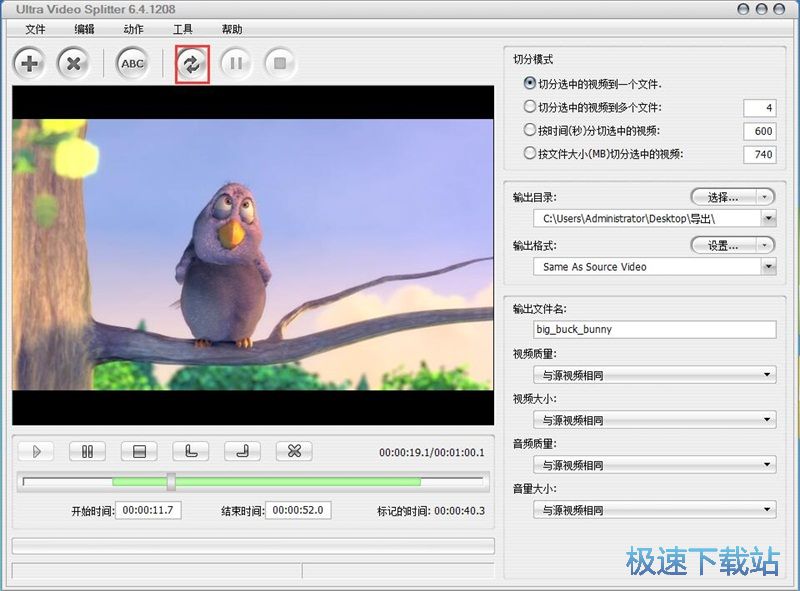
Task: Open the 动作 menu
Action: coord(133,30)
